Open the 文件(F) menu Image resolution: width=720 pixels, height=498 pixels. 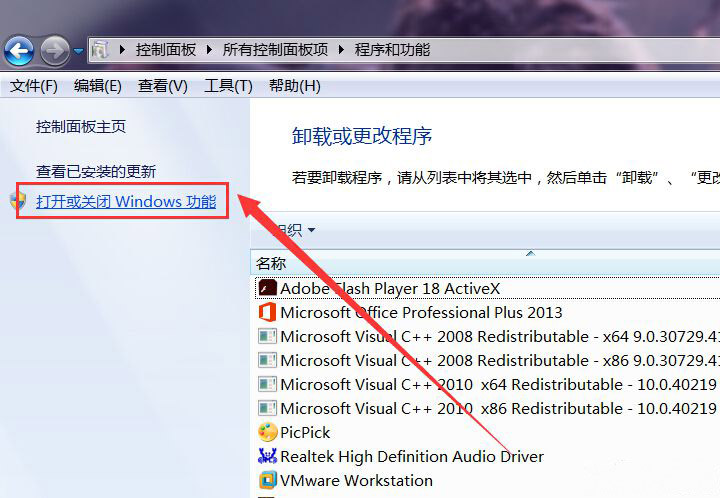tap(34, 86)
